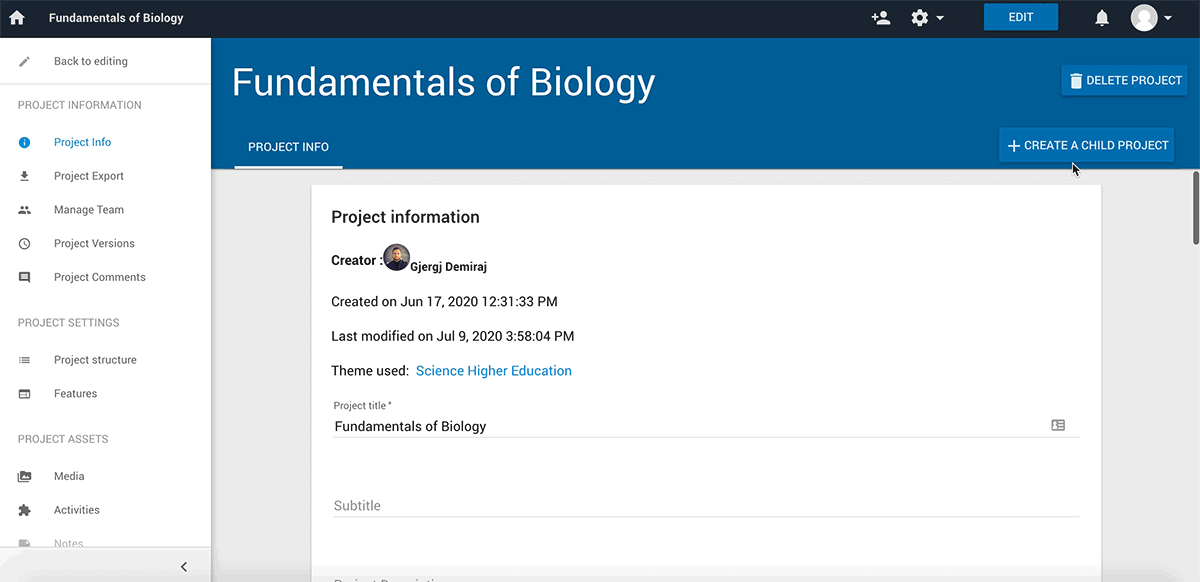The image size is (1200, 582).
Task: Click the home icon in the top bar
Action: (17, 18)
